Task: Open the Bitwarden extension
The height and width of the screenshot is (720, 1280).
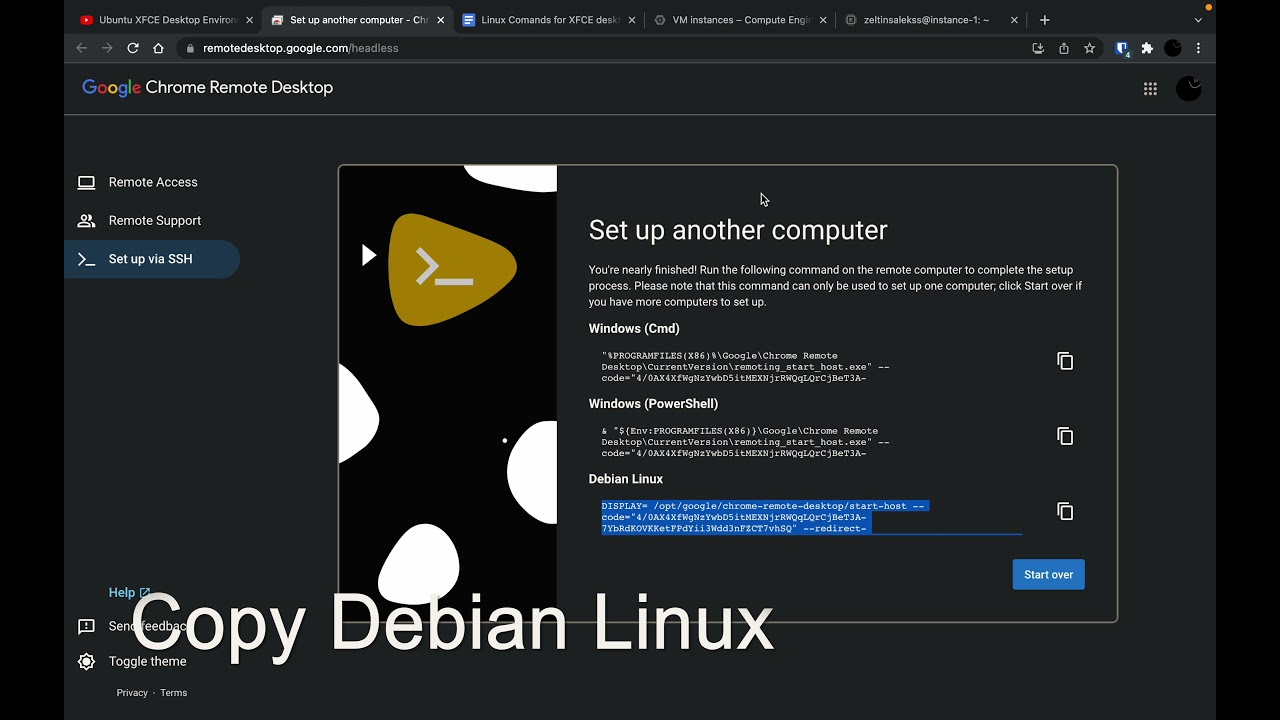Action: (1122, 48)
